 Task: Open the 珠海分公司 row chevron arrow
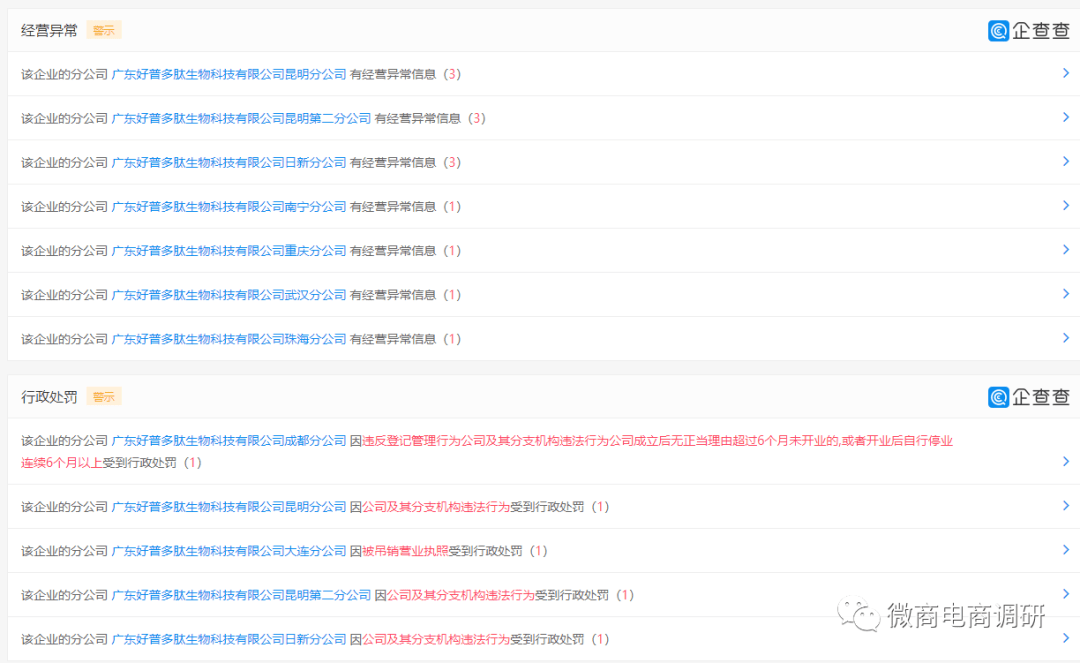click(x=1066, y=337)
